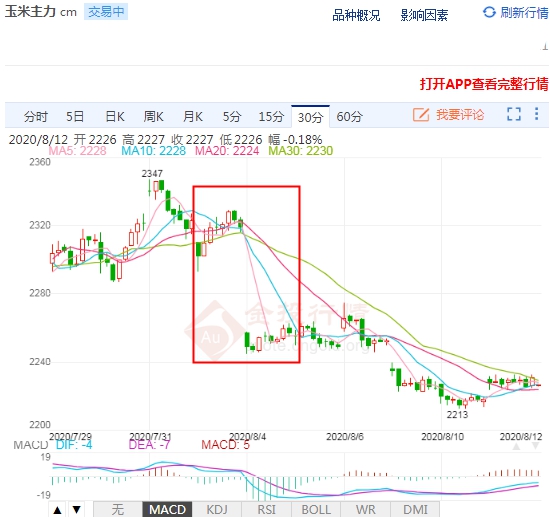Click the DEA: -7 value label
This screenshot has height=517, width=550.
[x=149, y=445]
